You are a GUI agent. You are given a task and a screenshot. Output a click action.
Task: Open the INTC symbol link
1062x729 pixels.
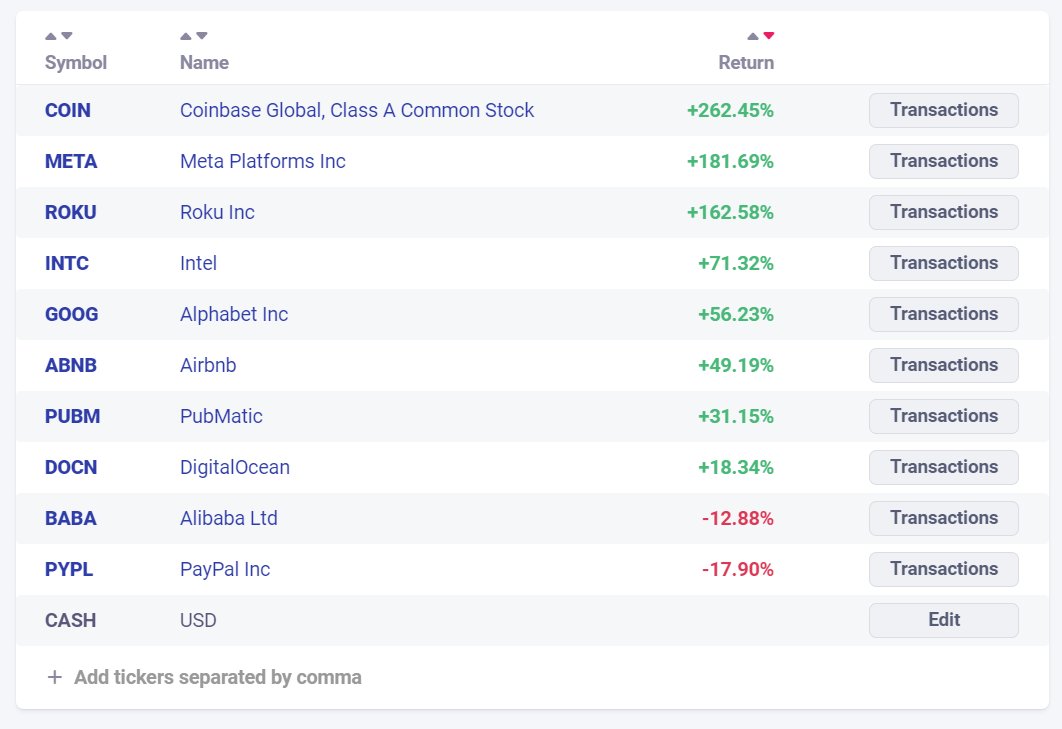(x=67, y=263)
